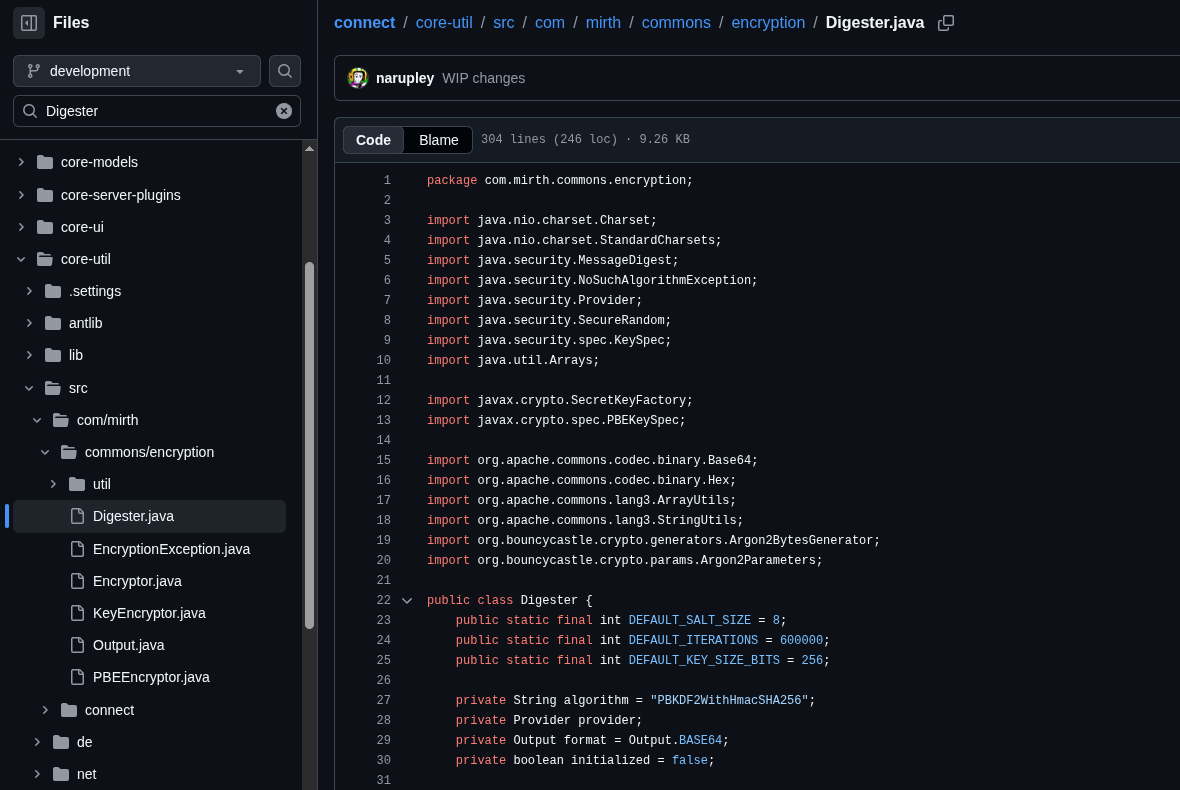Open the com breadcrumb link
Image resolution: width=1180 pixels, height=790 pixels.
pyautogui.click(x=549, y=23)
